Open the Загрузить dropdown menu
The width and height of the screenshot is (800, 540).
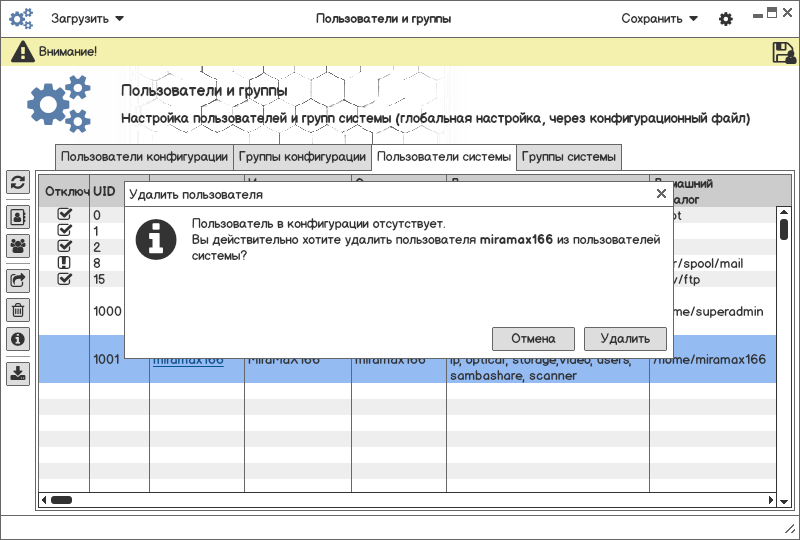click(x=88, y=19)
